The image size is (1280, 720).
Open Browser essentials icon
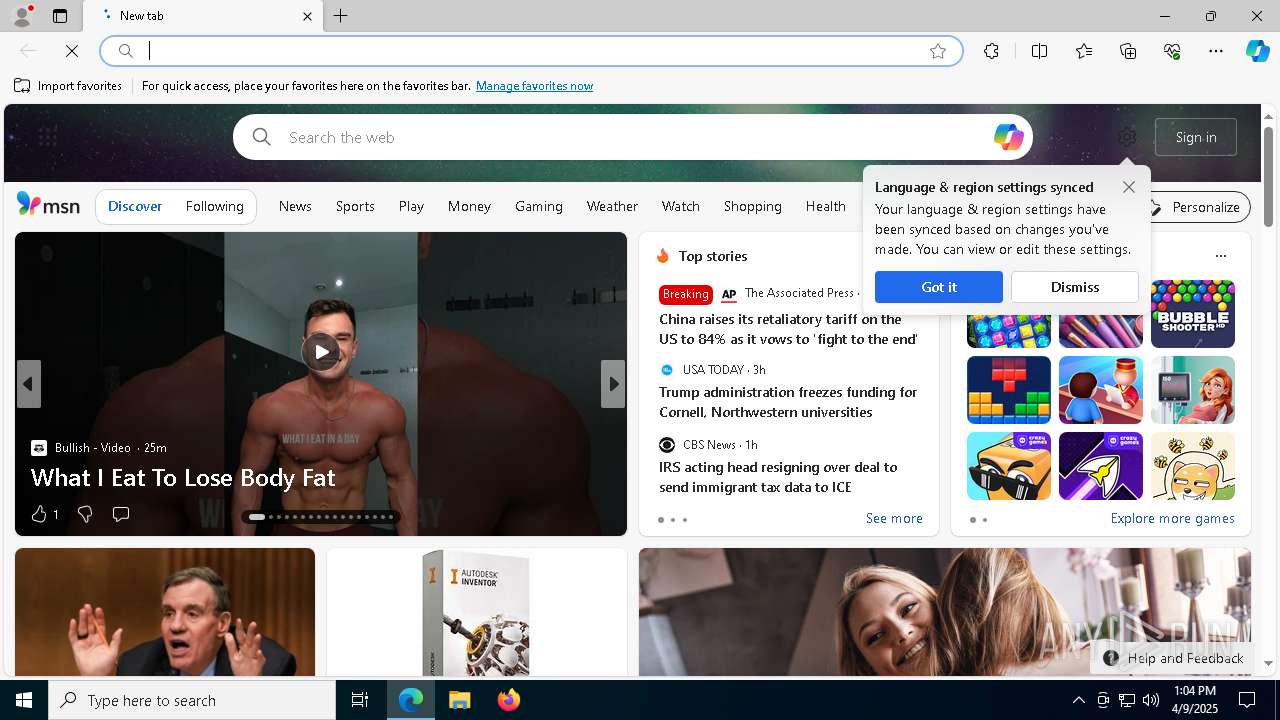(1172, 51)
